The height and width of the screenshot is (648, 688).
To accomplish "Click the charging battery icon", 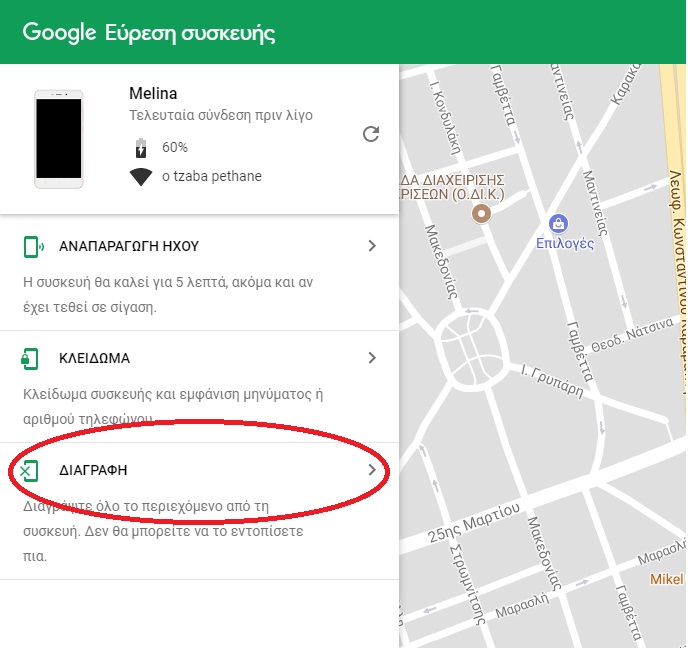I will point(141,147).
